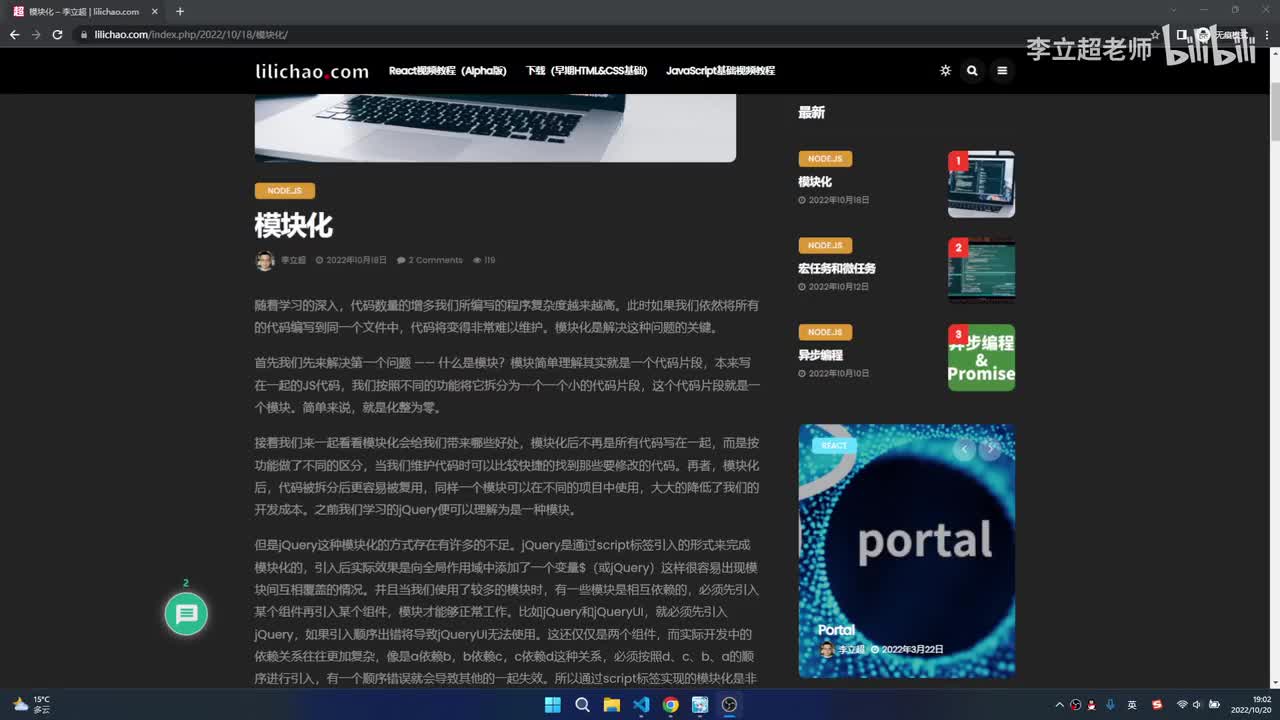Open a new browser tab
The image size is (1280, 720).
(x=180, y=12)
